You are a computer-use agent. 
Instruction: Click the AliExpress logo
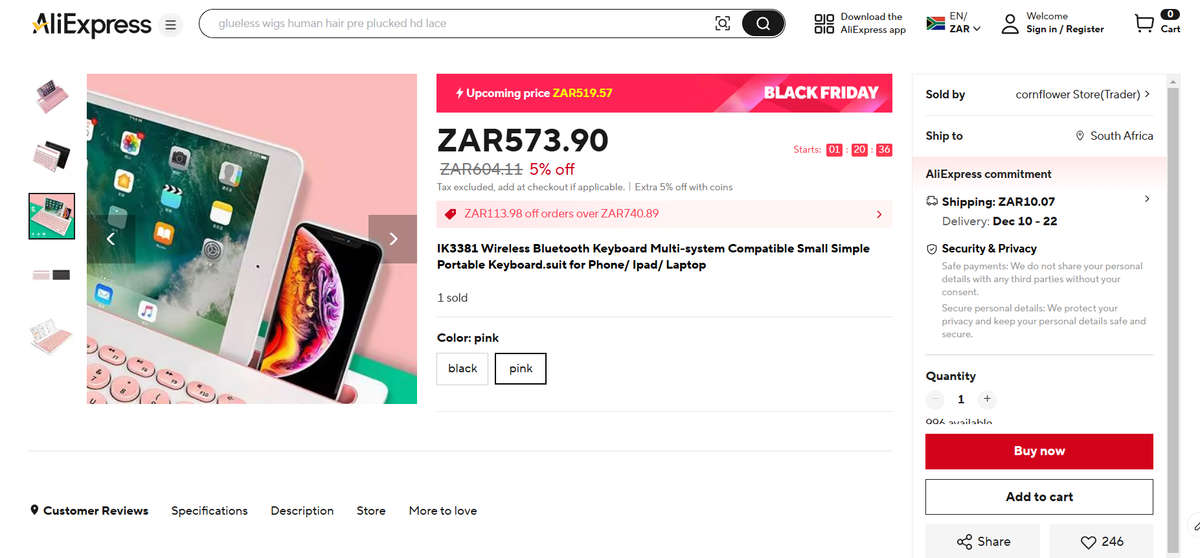coord(91,24)
